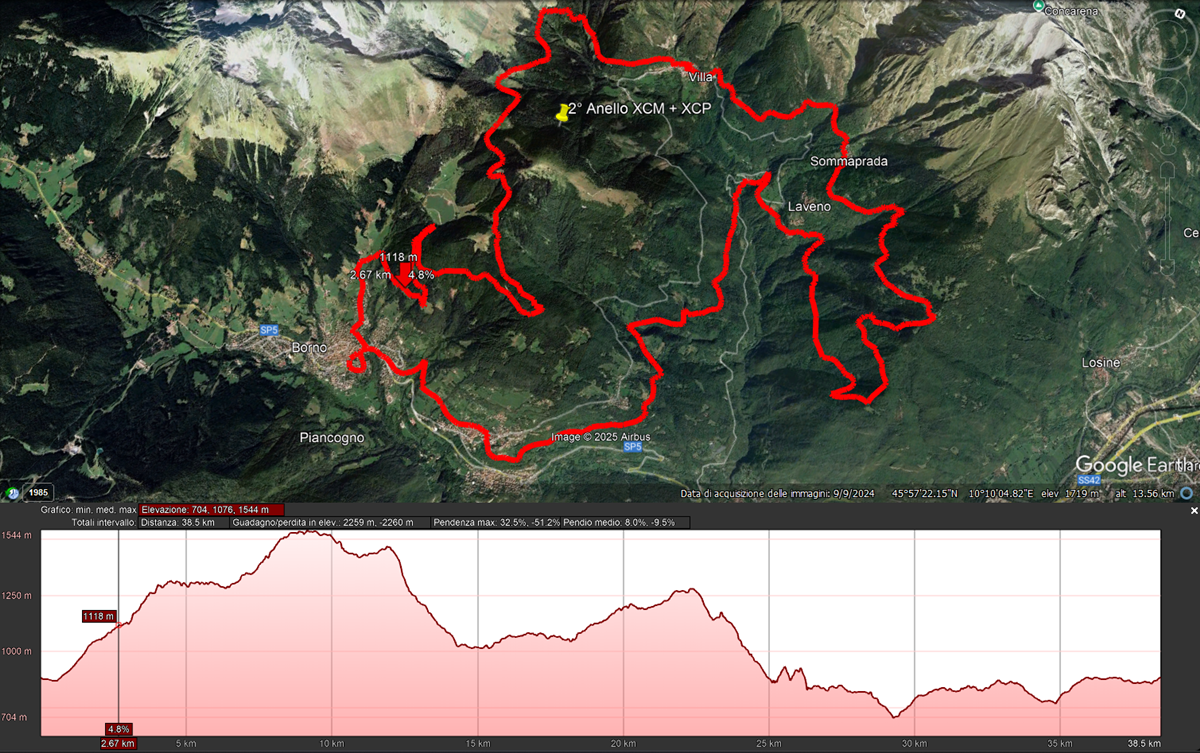
Task: Select the Elevazione metric in profile header
Action: pos(211,509)
